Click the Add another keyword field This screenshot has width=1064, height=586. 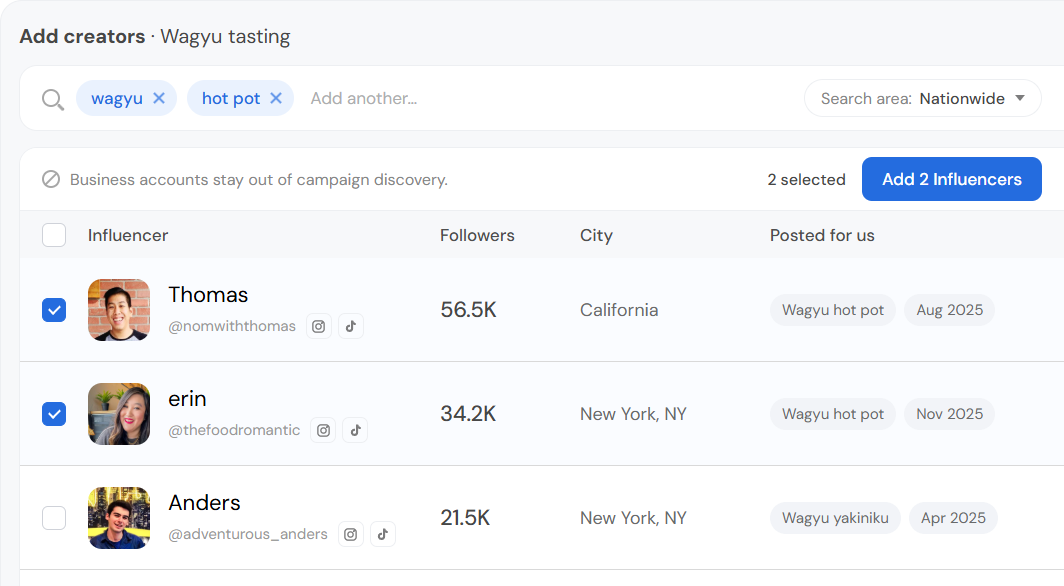pos(364,98)
